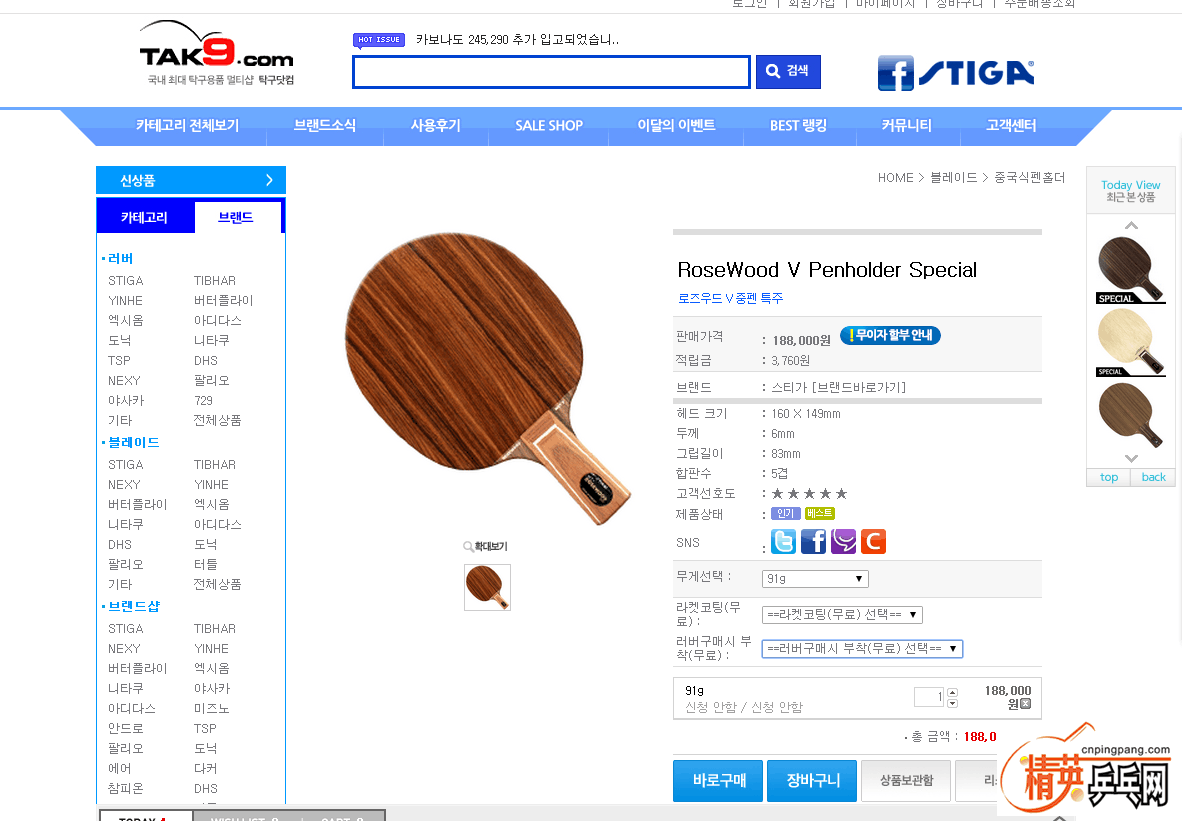Share product on Twitter
Screen dimensions: 1182x821
pos(783,541)
